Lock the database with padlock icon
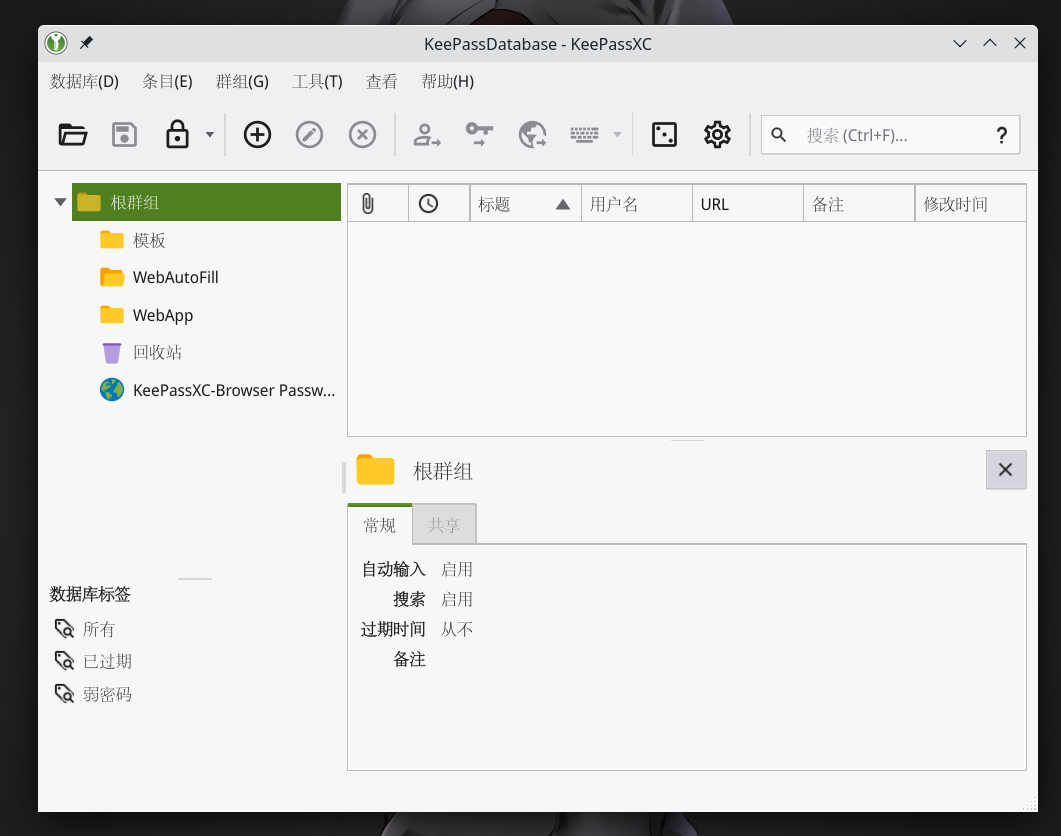The width and height of the screenshot is (1061, 836). point(177,134)
